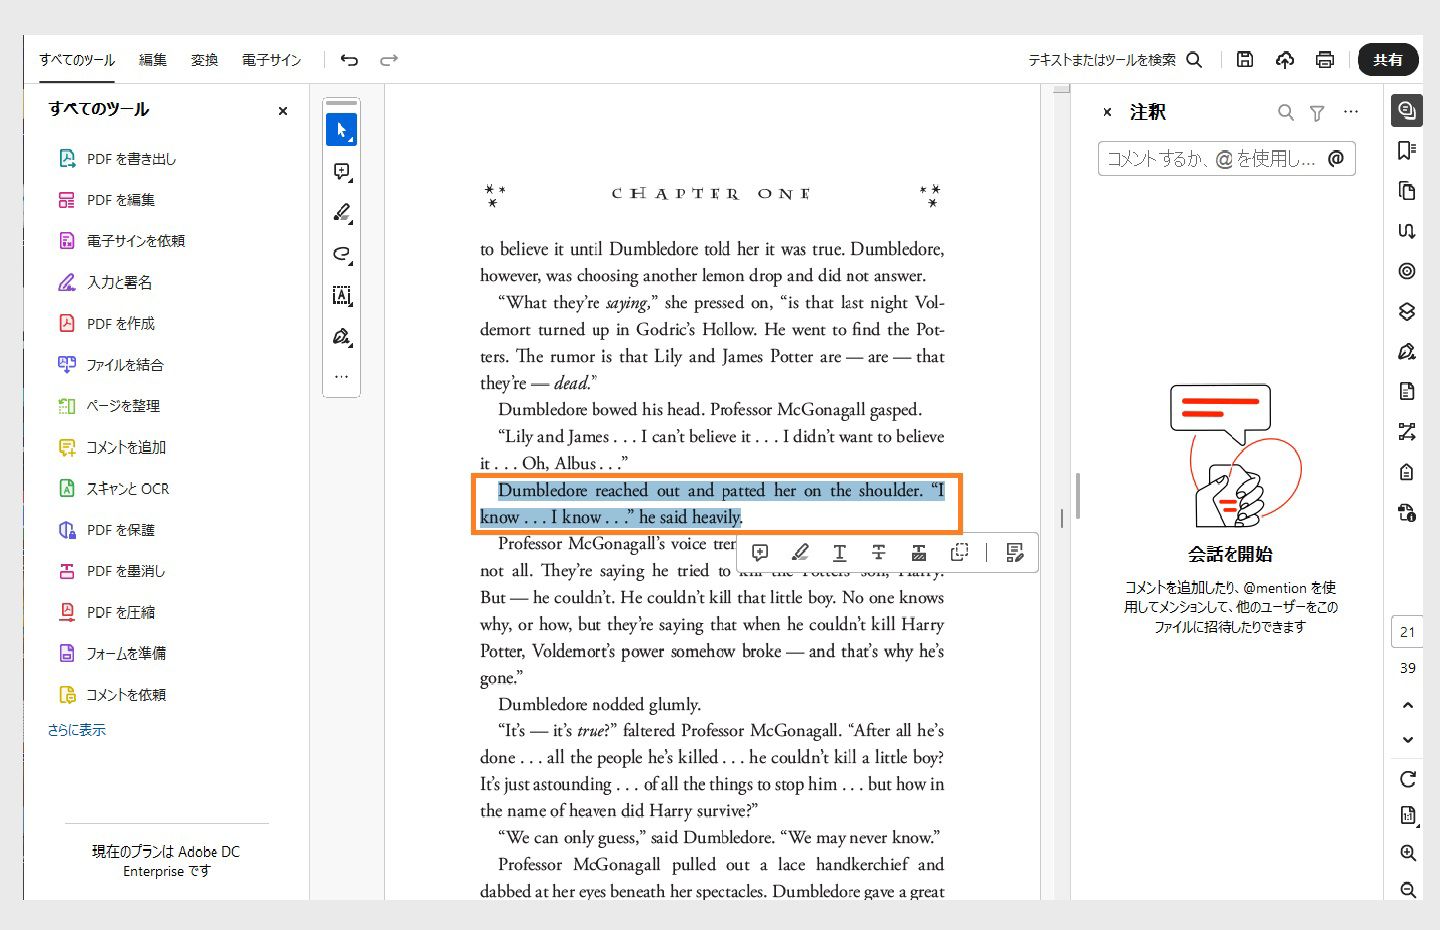
Task: Save the document with the floppy icon
Action: 1245,60
